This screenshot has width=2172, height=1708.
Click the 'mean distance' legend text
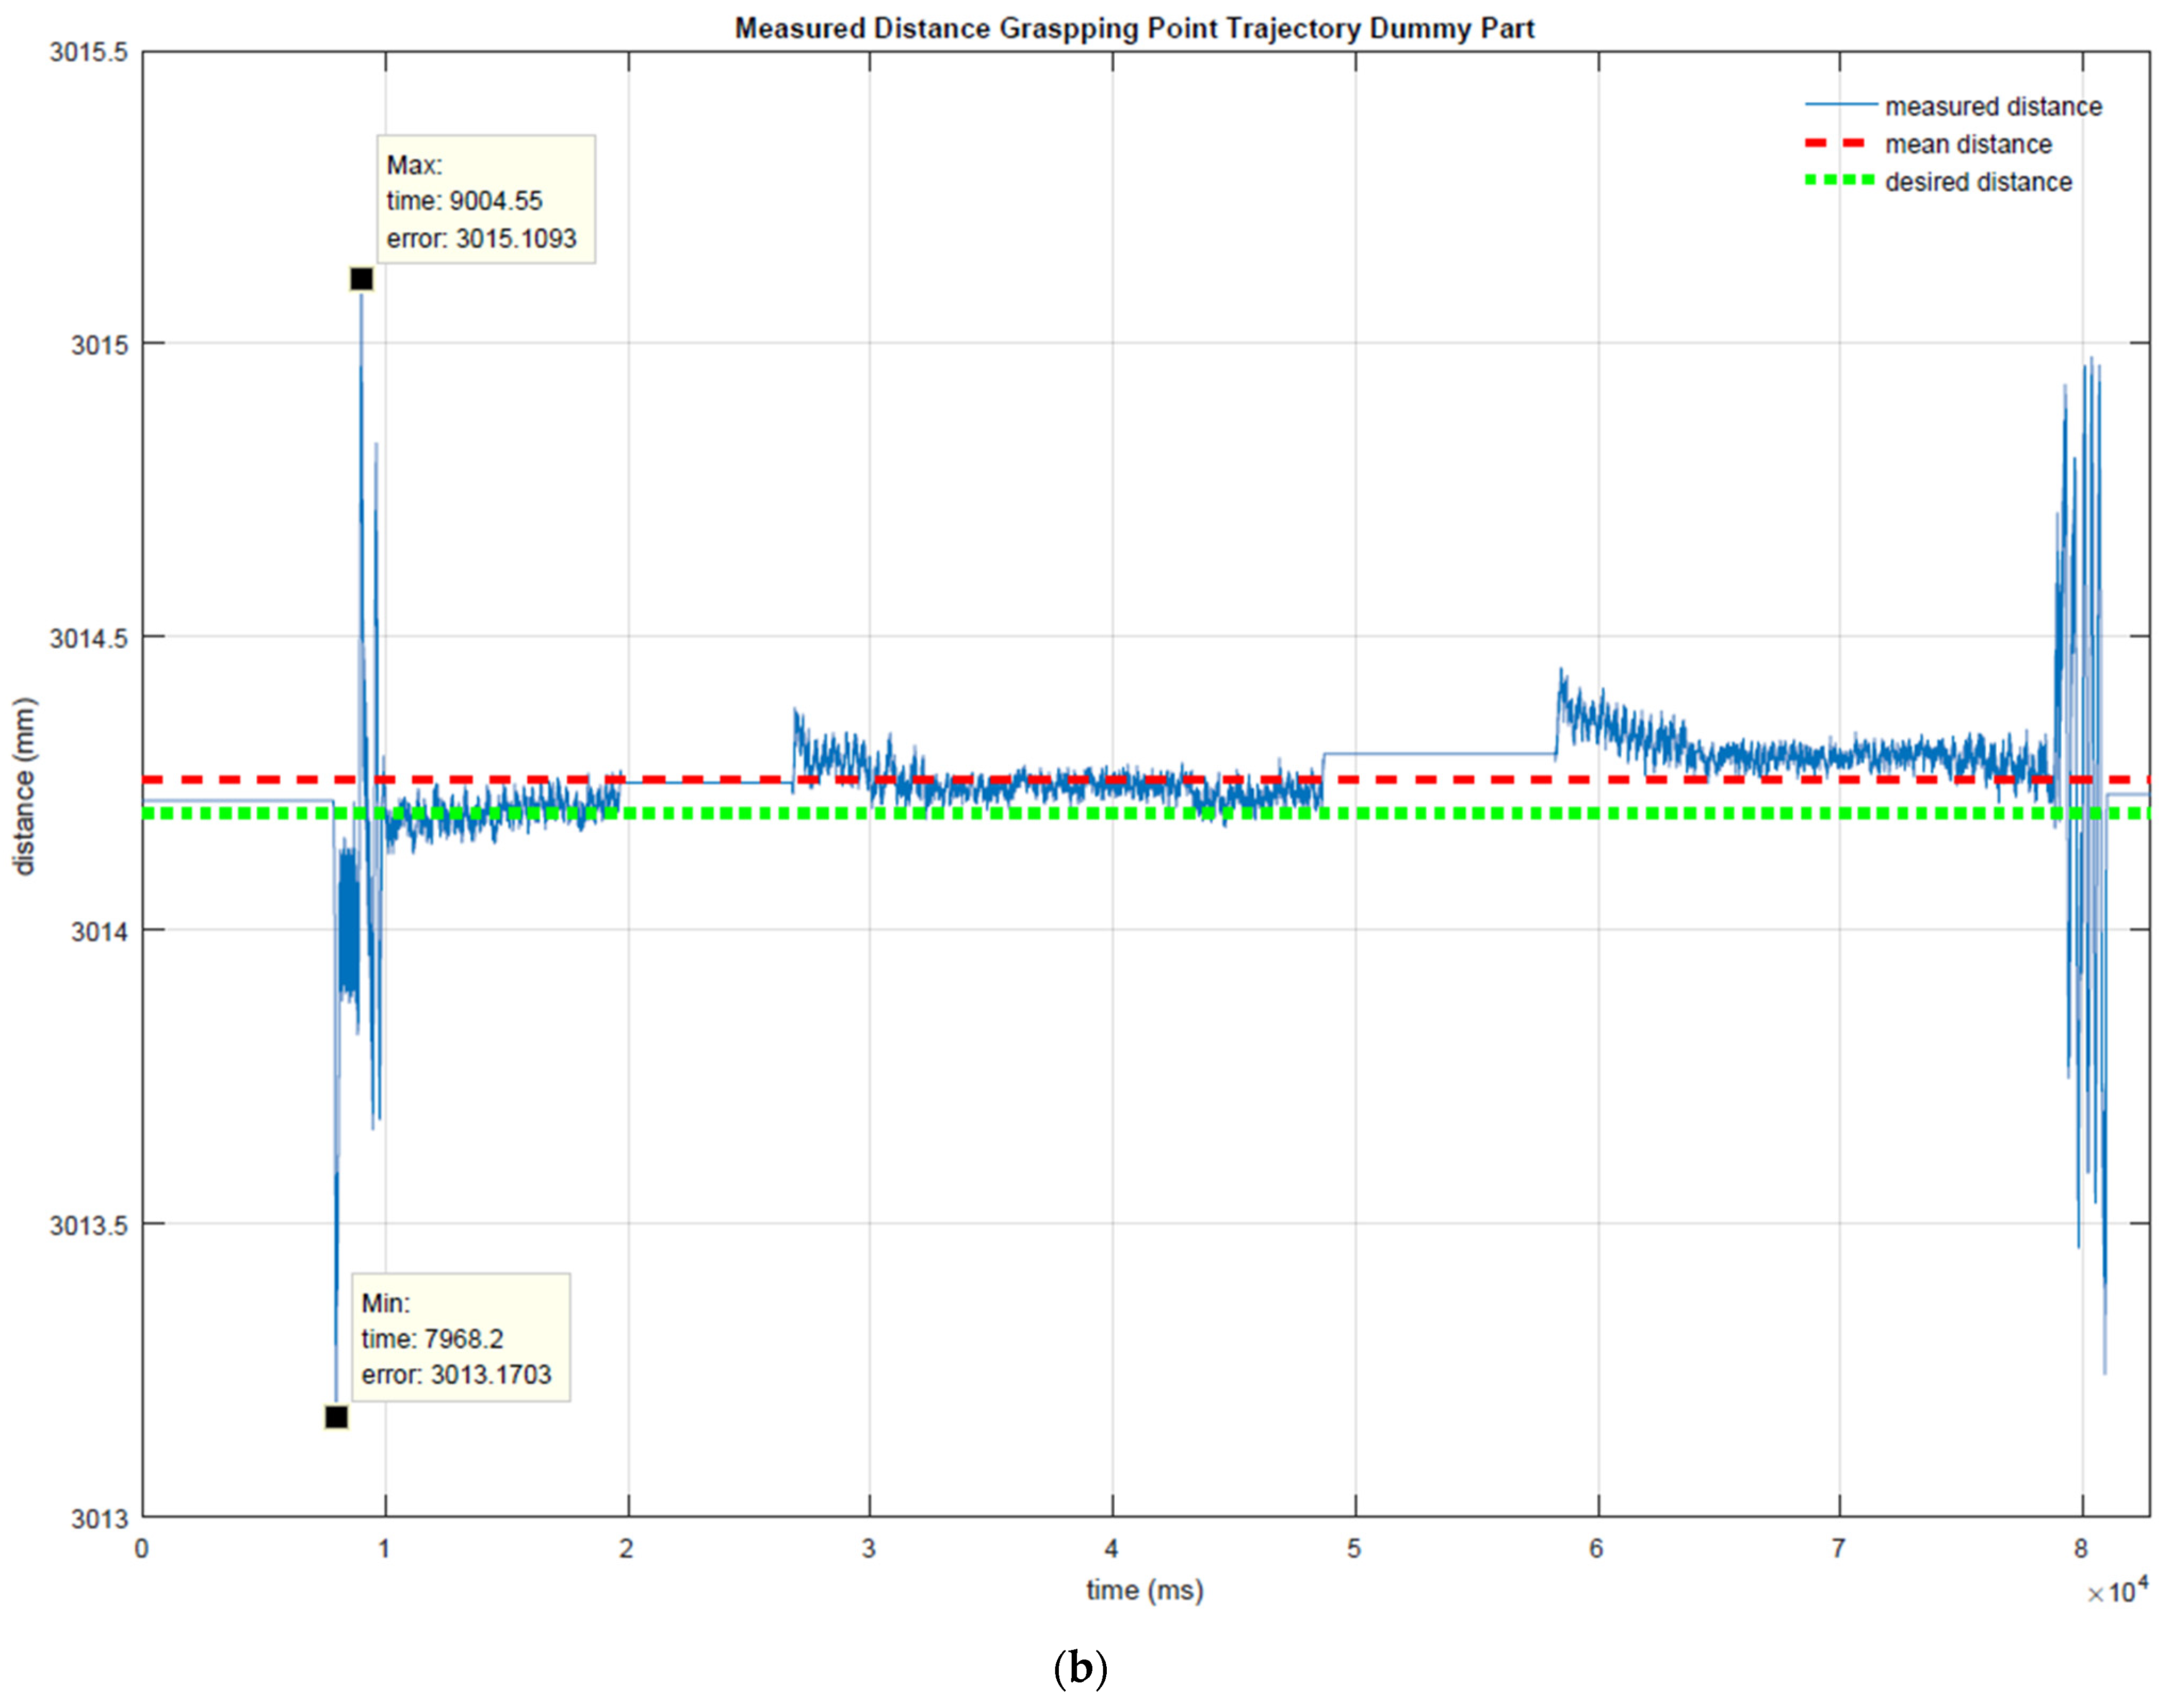[x=1968, y=144]
